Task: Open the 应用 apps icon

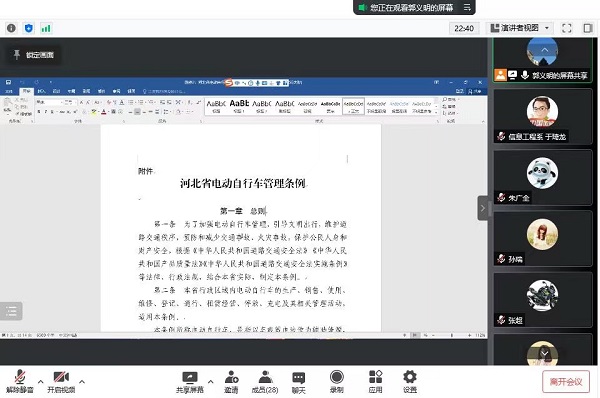Action: [375, 382]
